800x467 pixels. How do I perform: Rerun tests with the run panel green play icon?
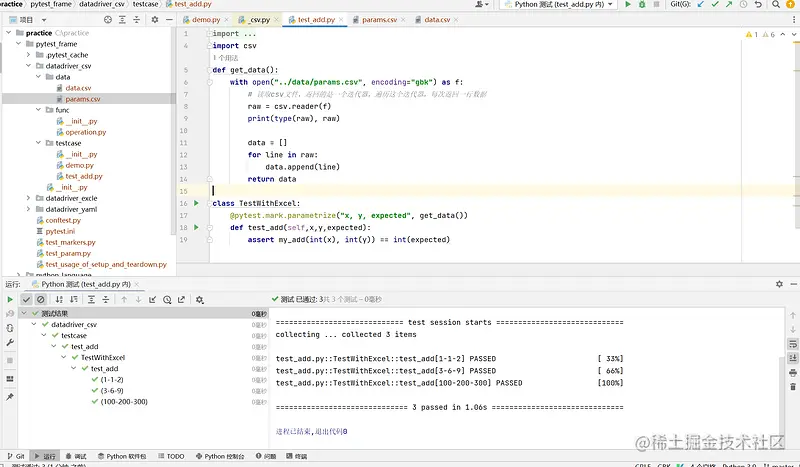coord(10,300)
